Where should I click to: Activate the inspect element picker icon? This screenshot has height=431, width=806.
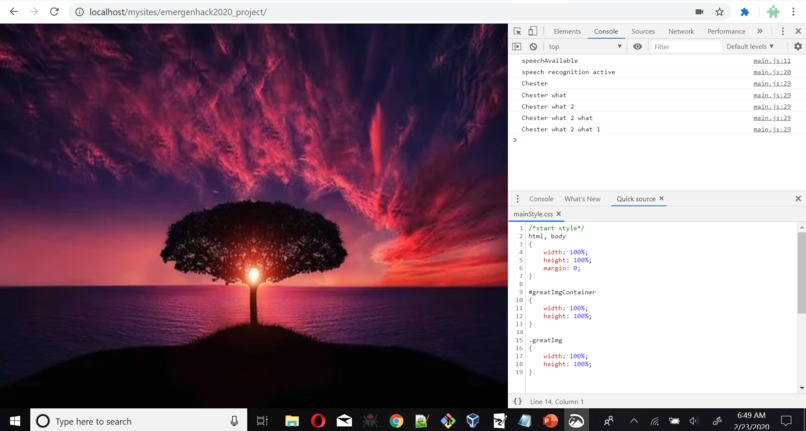[x=517, y=31]
